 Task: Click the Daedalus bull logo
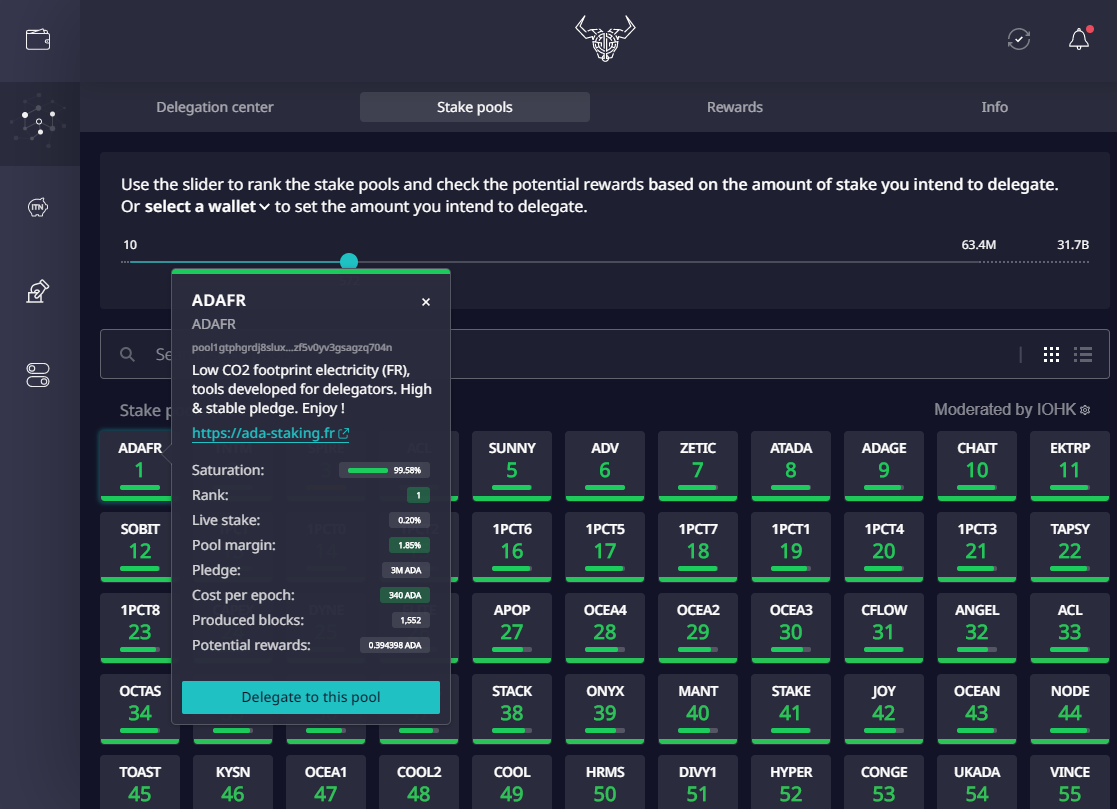605,38
